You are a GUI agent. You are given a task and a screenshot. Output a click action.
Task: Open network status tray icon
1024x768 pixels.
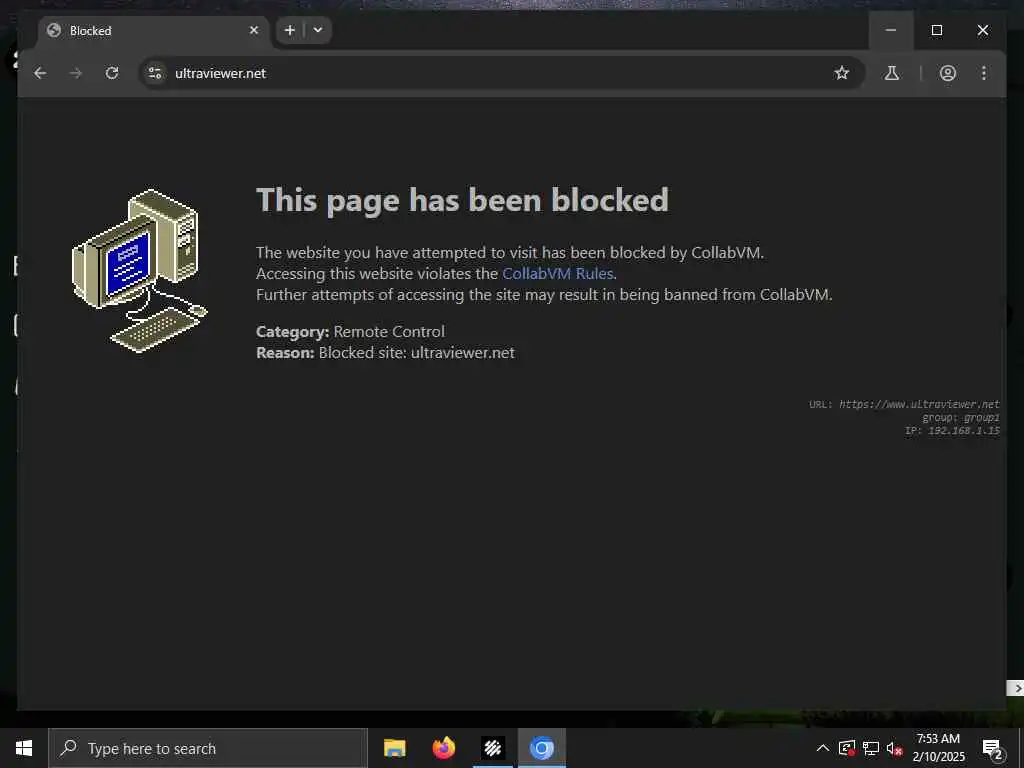click(x=871, y=748)
